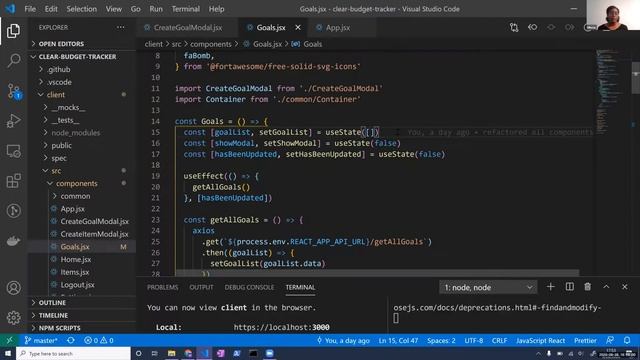Switch to the CreateGoalModal.jsx tab
Image resolution: width=640 pixels, height=360 pixels.
click(188, 27)
